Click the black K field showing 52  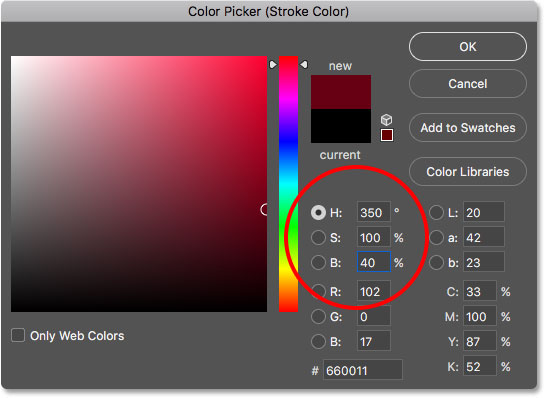480,366
